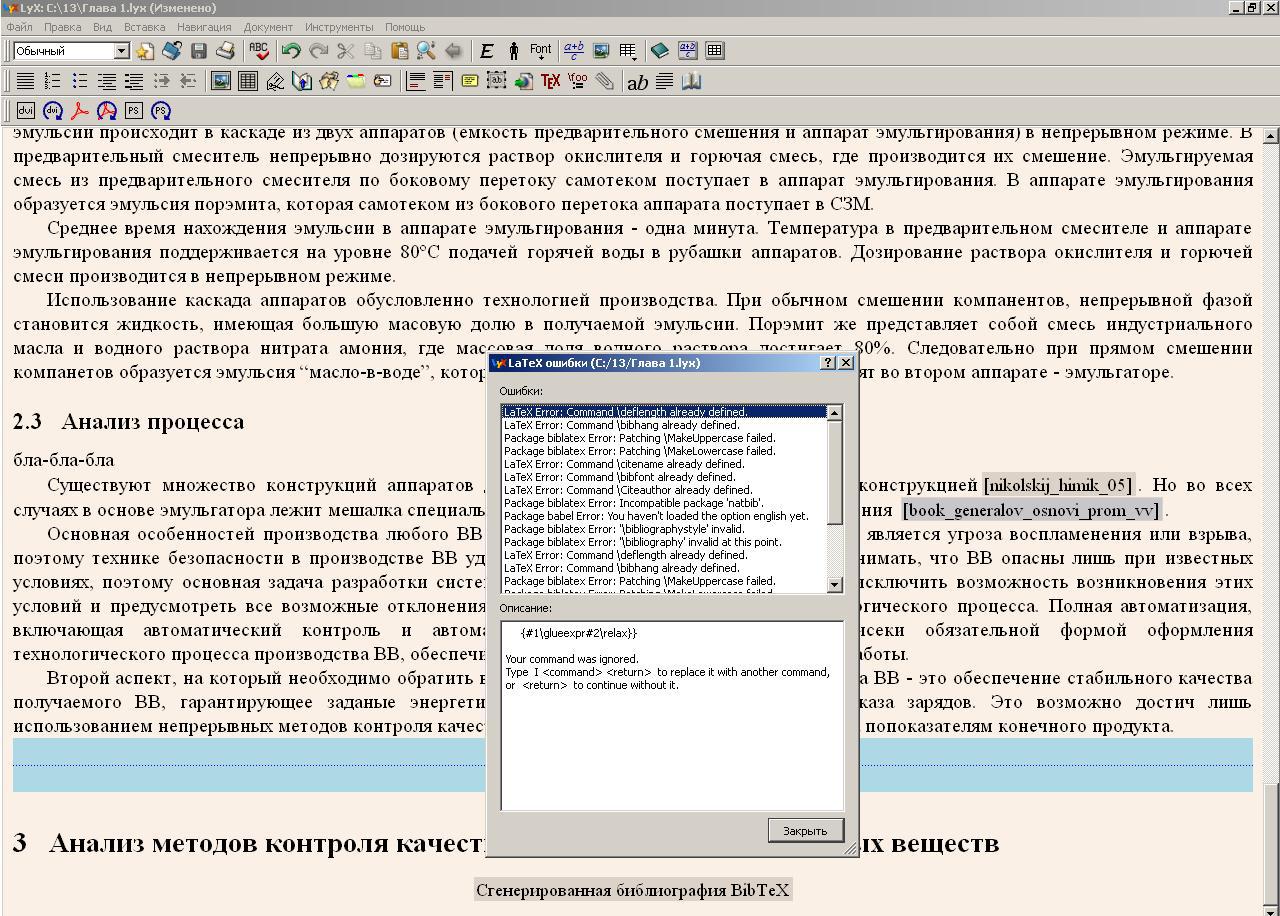
Task: Click the New document icon
Action: [x=146, y=51]
